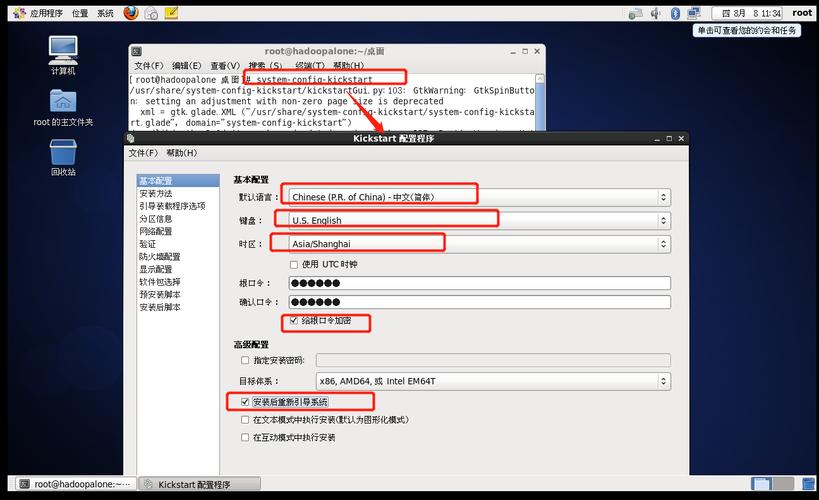Image resolution: width=819 pixels, height=500 pixels.
Task: Open the Bluetooth tray icon
Action: point(675,13)
